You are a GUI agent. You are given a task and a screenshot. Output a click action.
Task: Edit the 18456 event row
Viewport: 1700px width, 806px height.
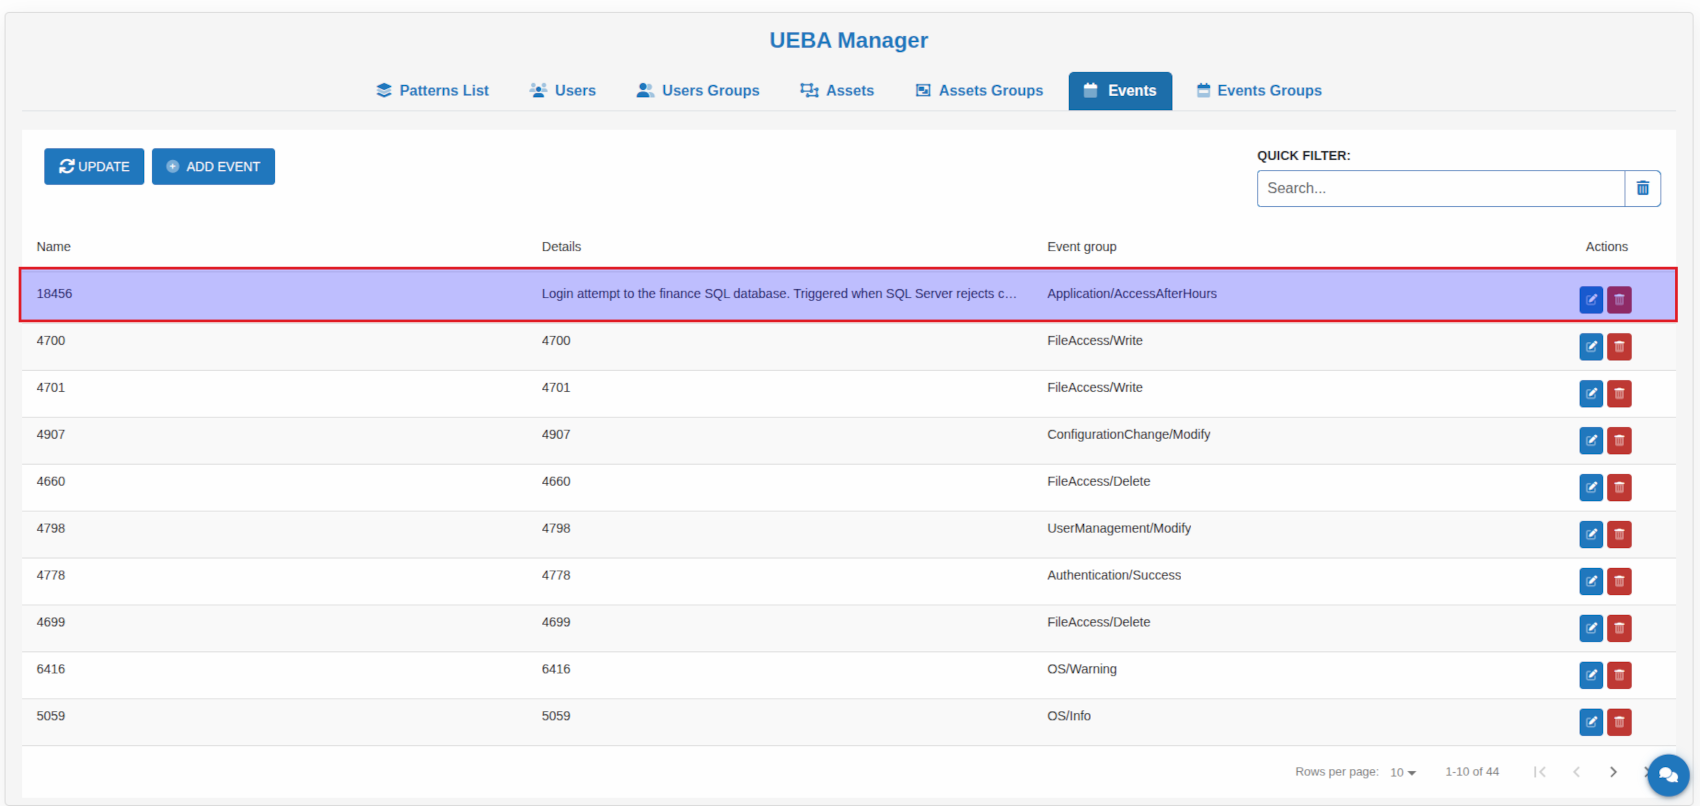click(1590, 299)
